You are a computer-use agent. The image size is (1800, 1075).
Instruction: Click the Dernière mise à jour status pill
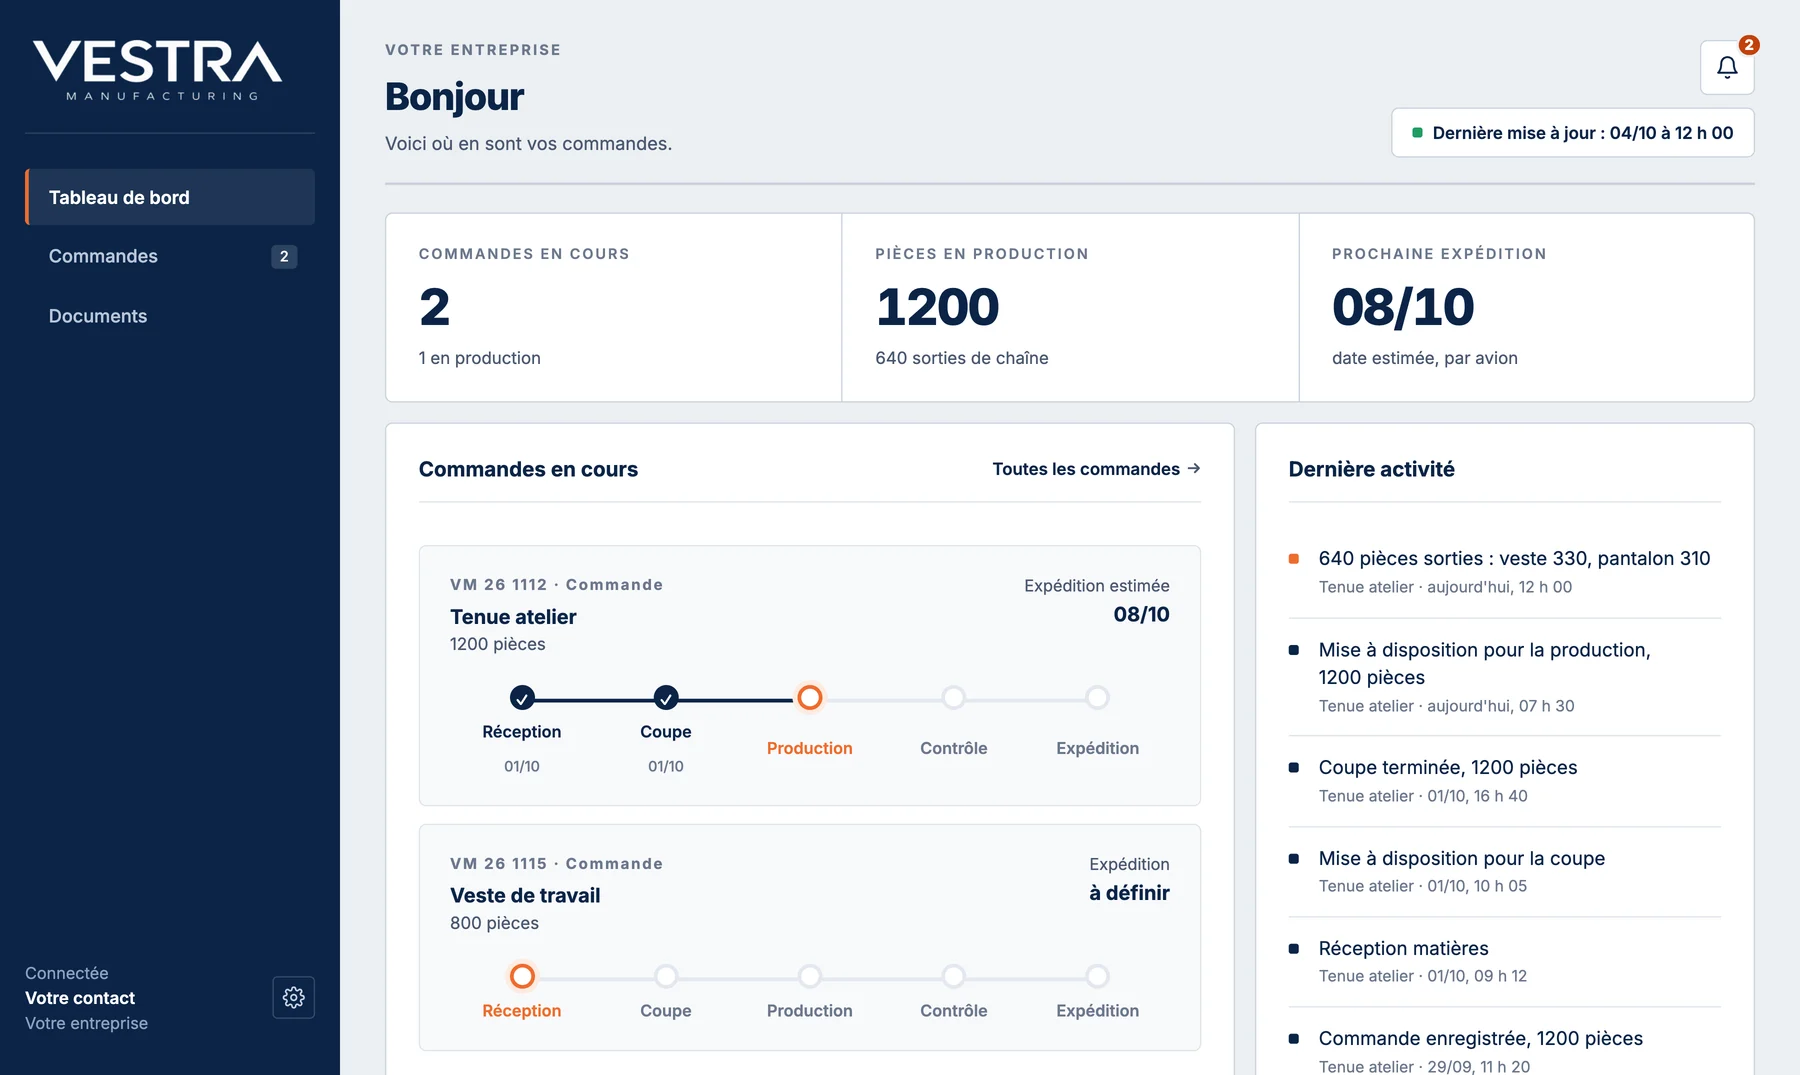click(1572, 133)
